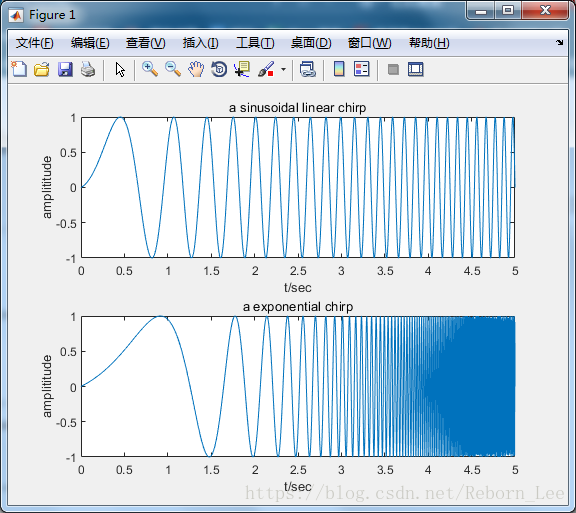576x513 pixels.
Task: Click the linear chirp plot axes
Action: pyautogui.click(x=298, y=187)
